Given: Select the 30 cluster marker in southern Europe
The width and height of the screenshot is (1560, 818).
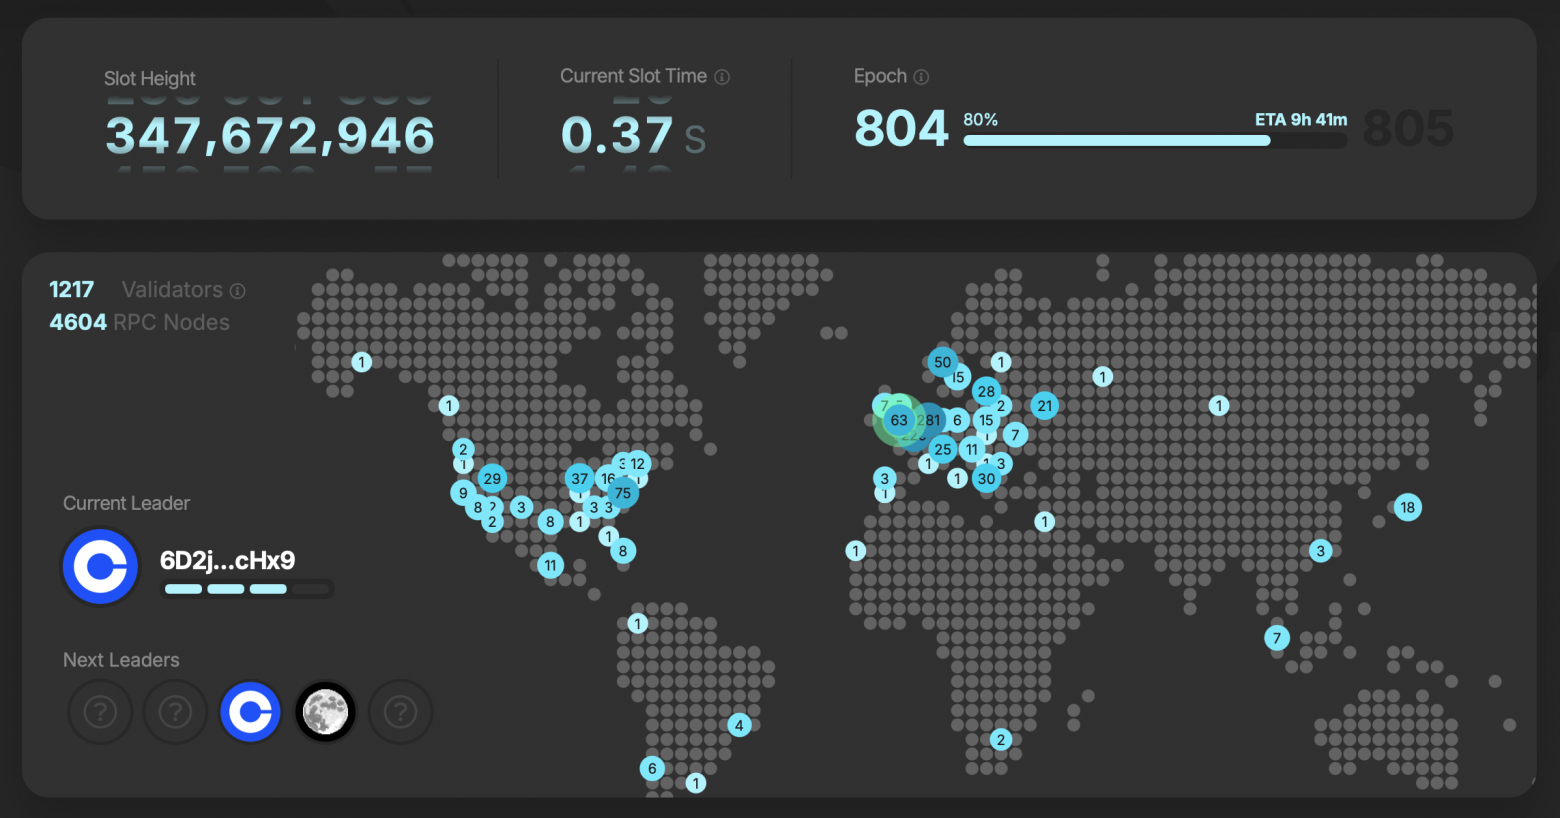Looking at the screenshot, I should (x=987, y=478).
